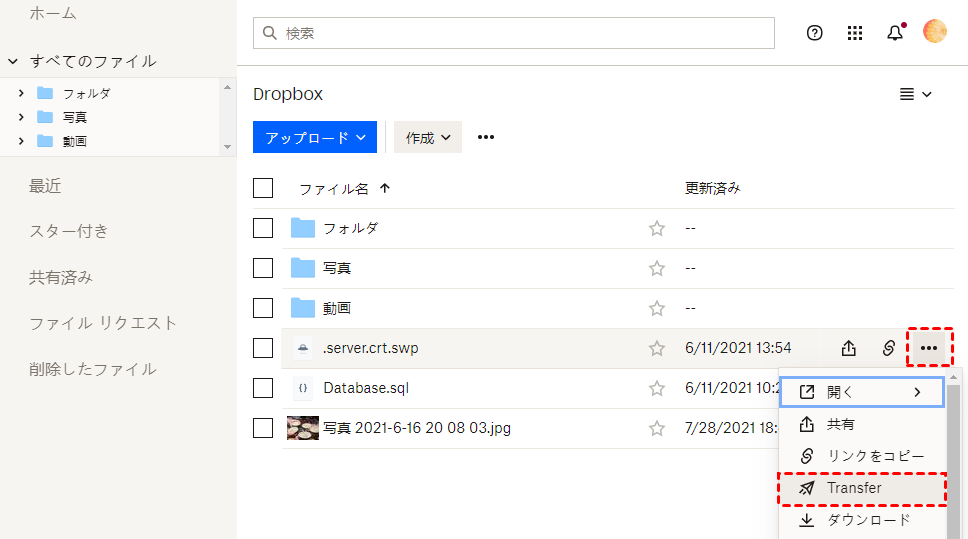
Task: Go to 削除したファイル in sidebar
Action: tap(92, 369)
